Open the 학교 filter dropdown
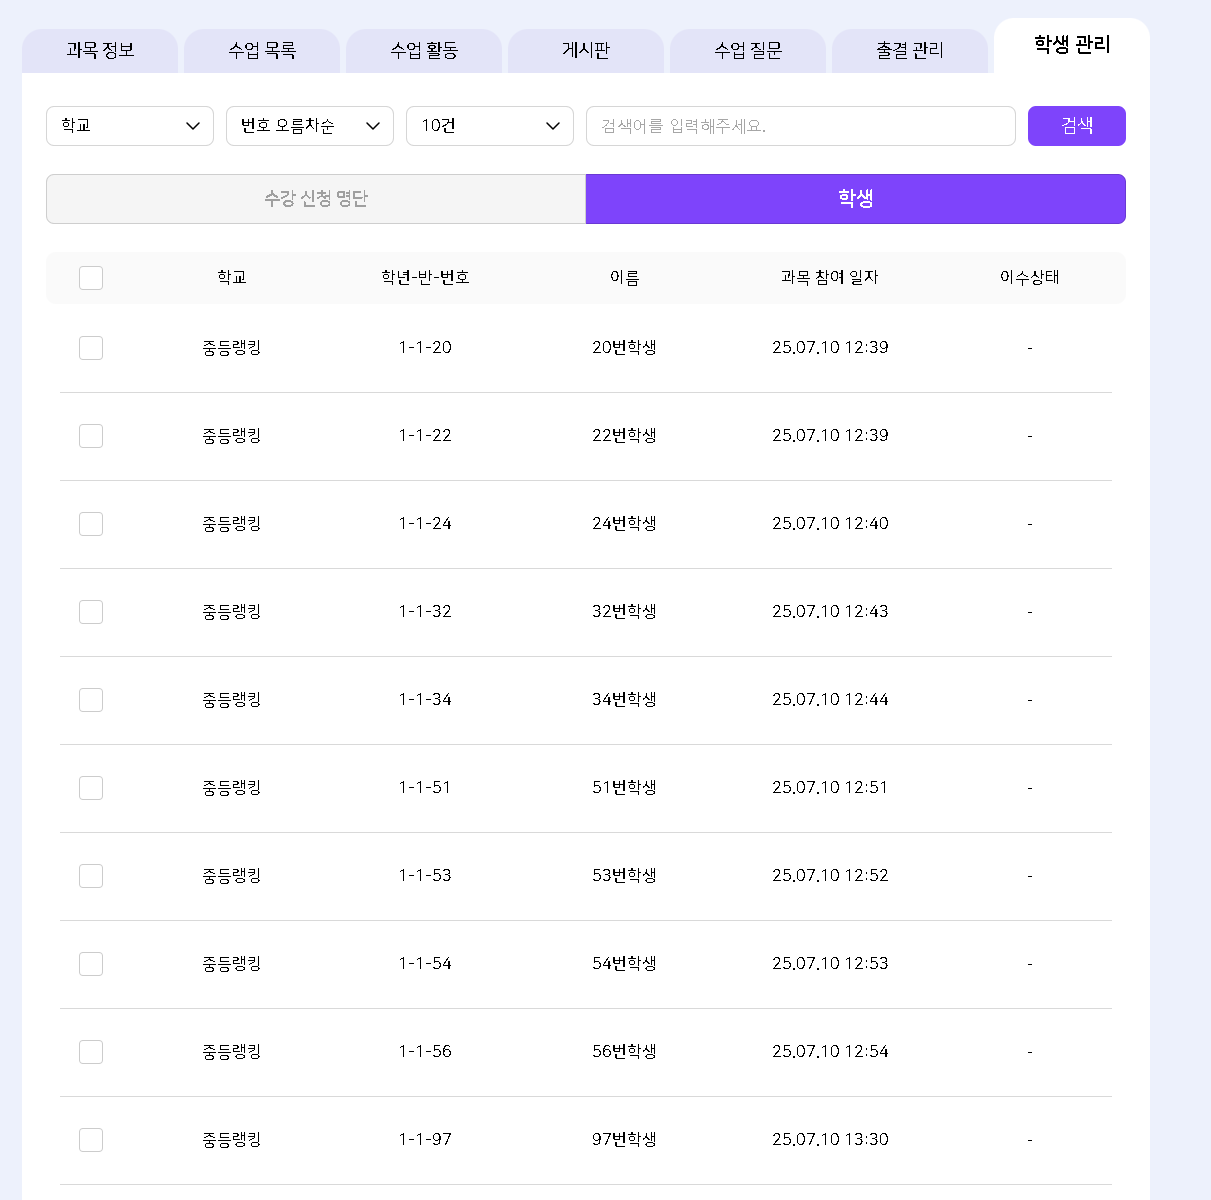The image size is (1211, 1200). pos(130,126)
